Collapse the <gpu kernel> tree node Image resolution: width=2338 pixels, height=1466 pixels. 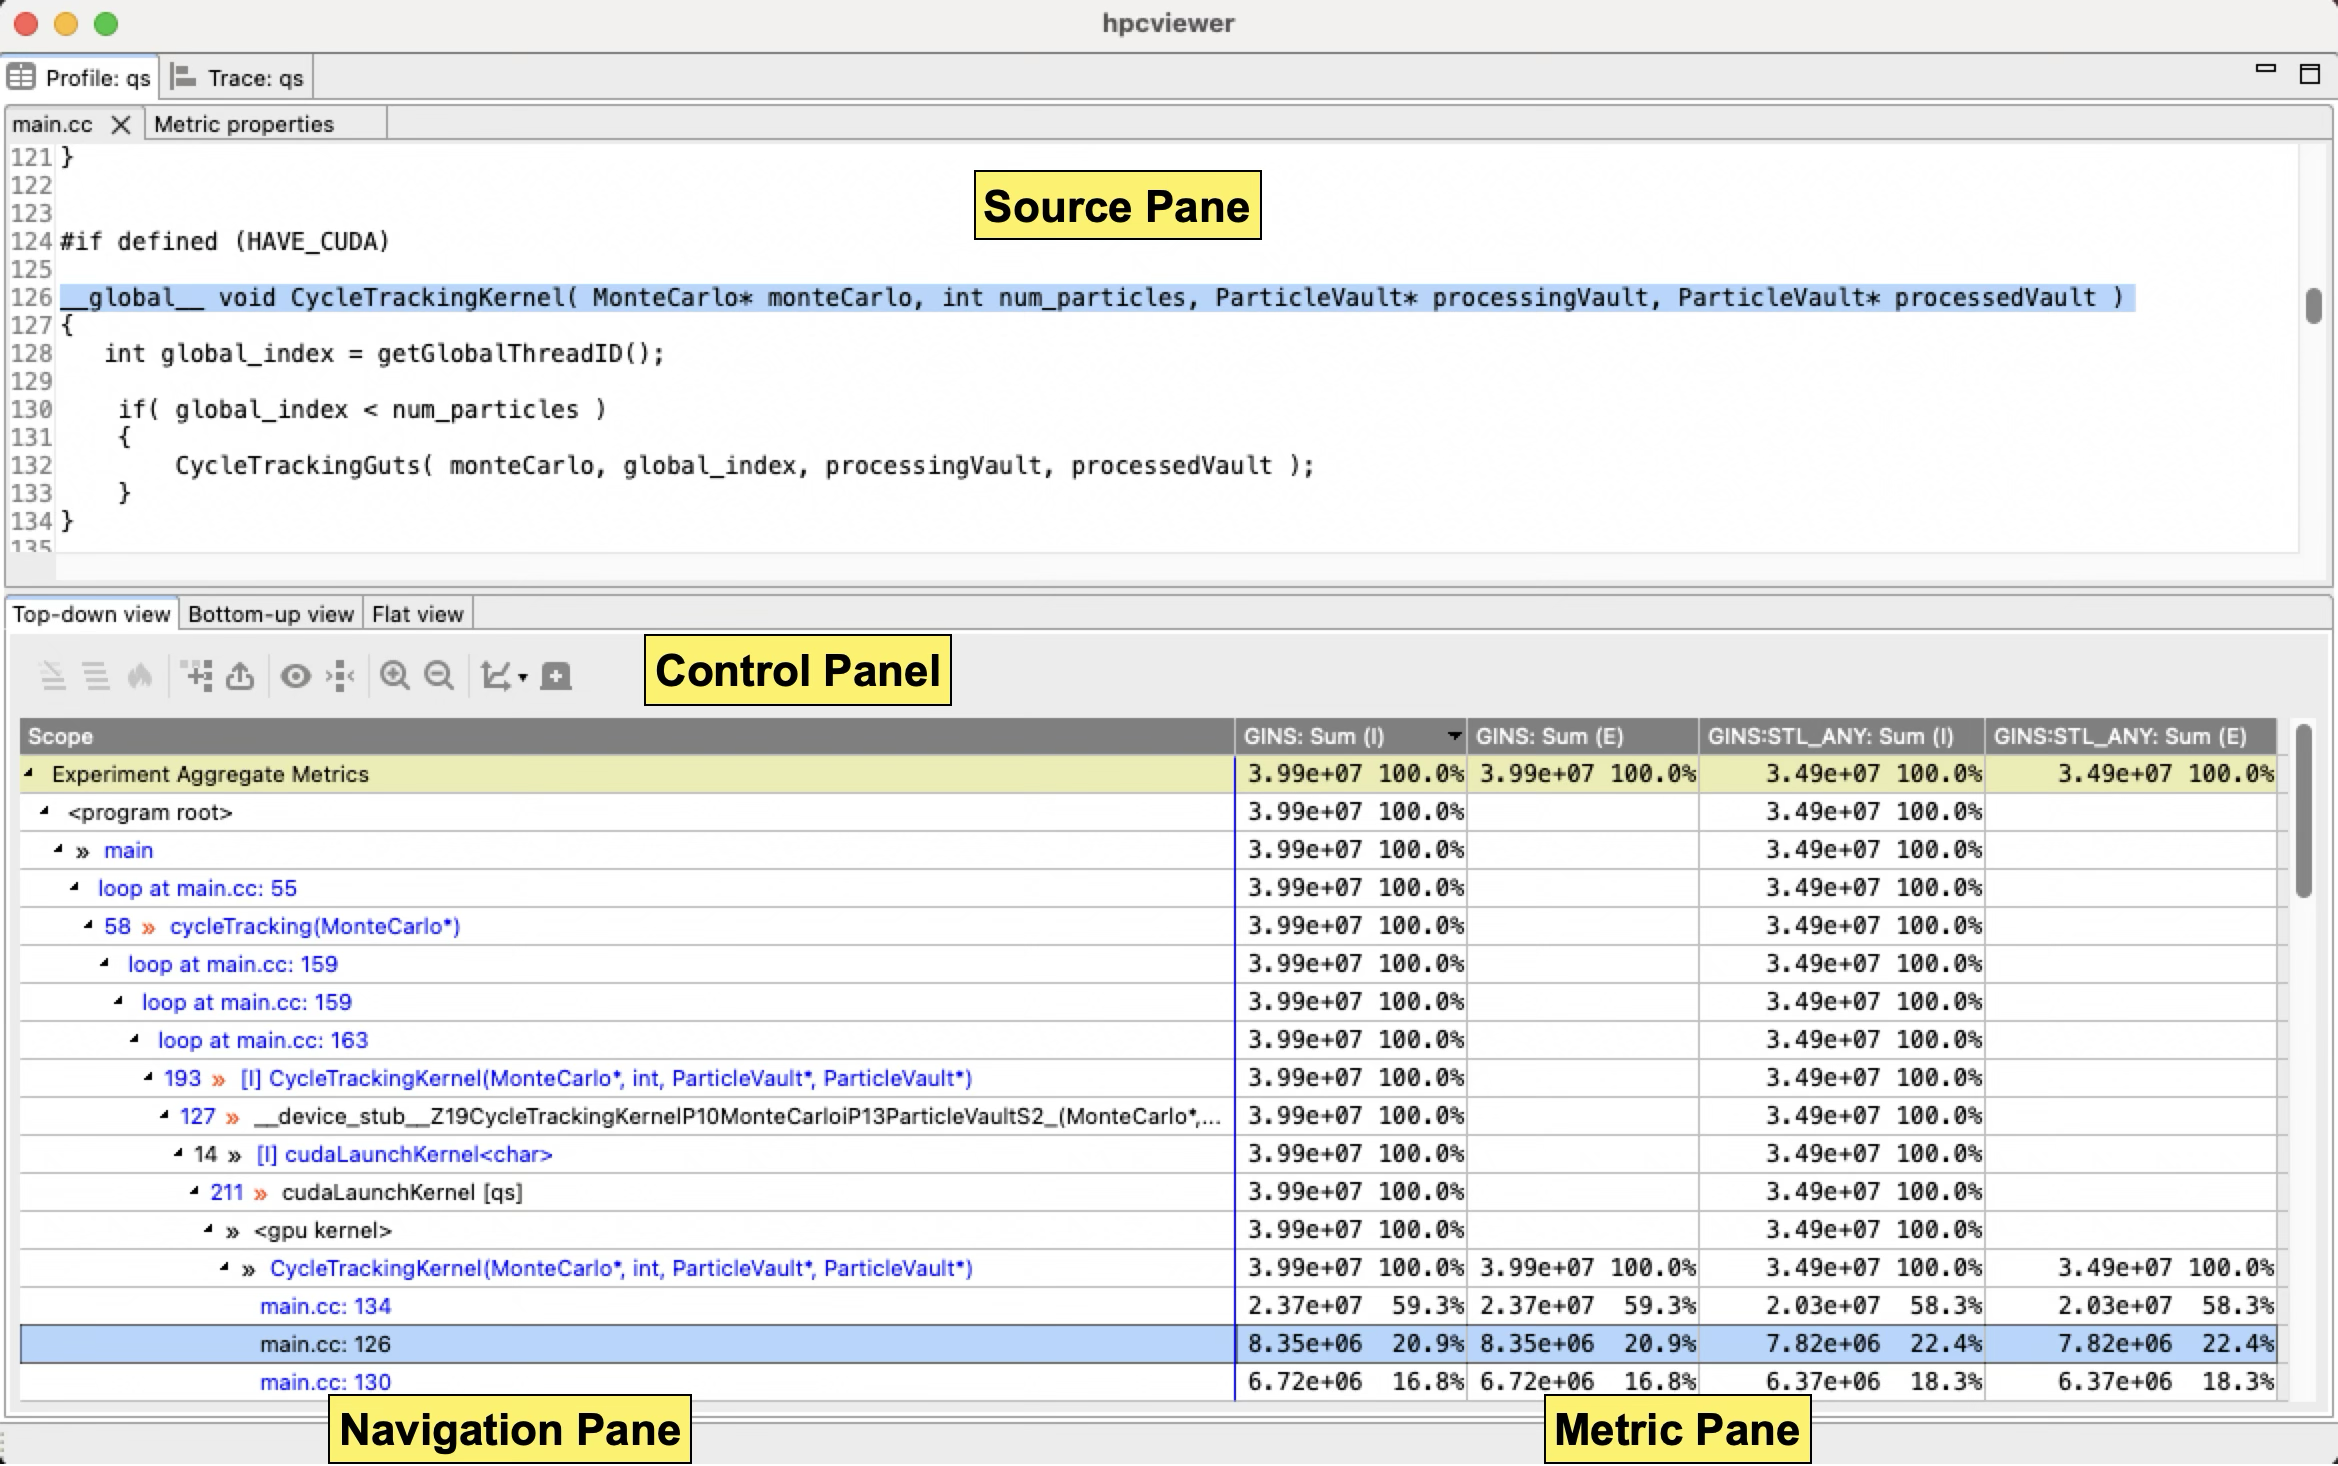208,1230
